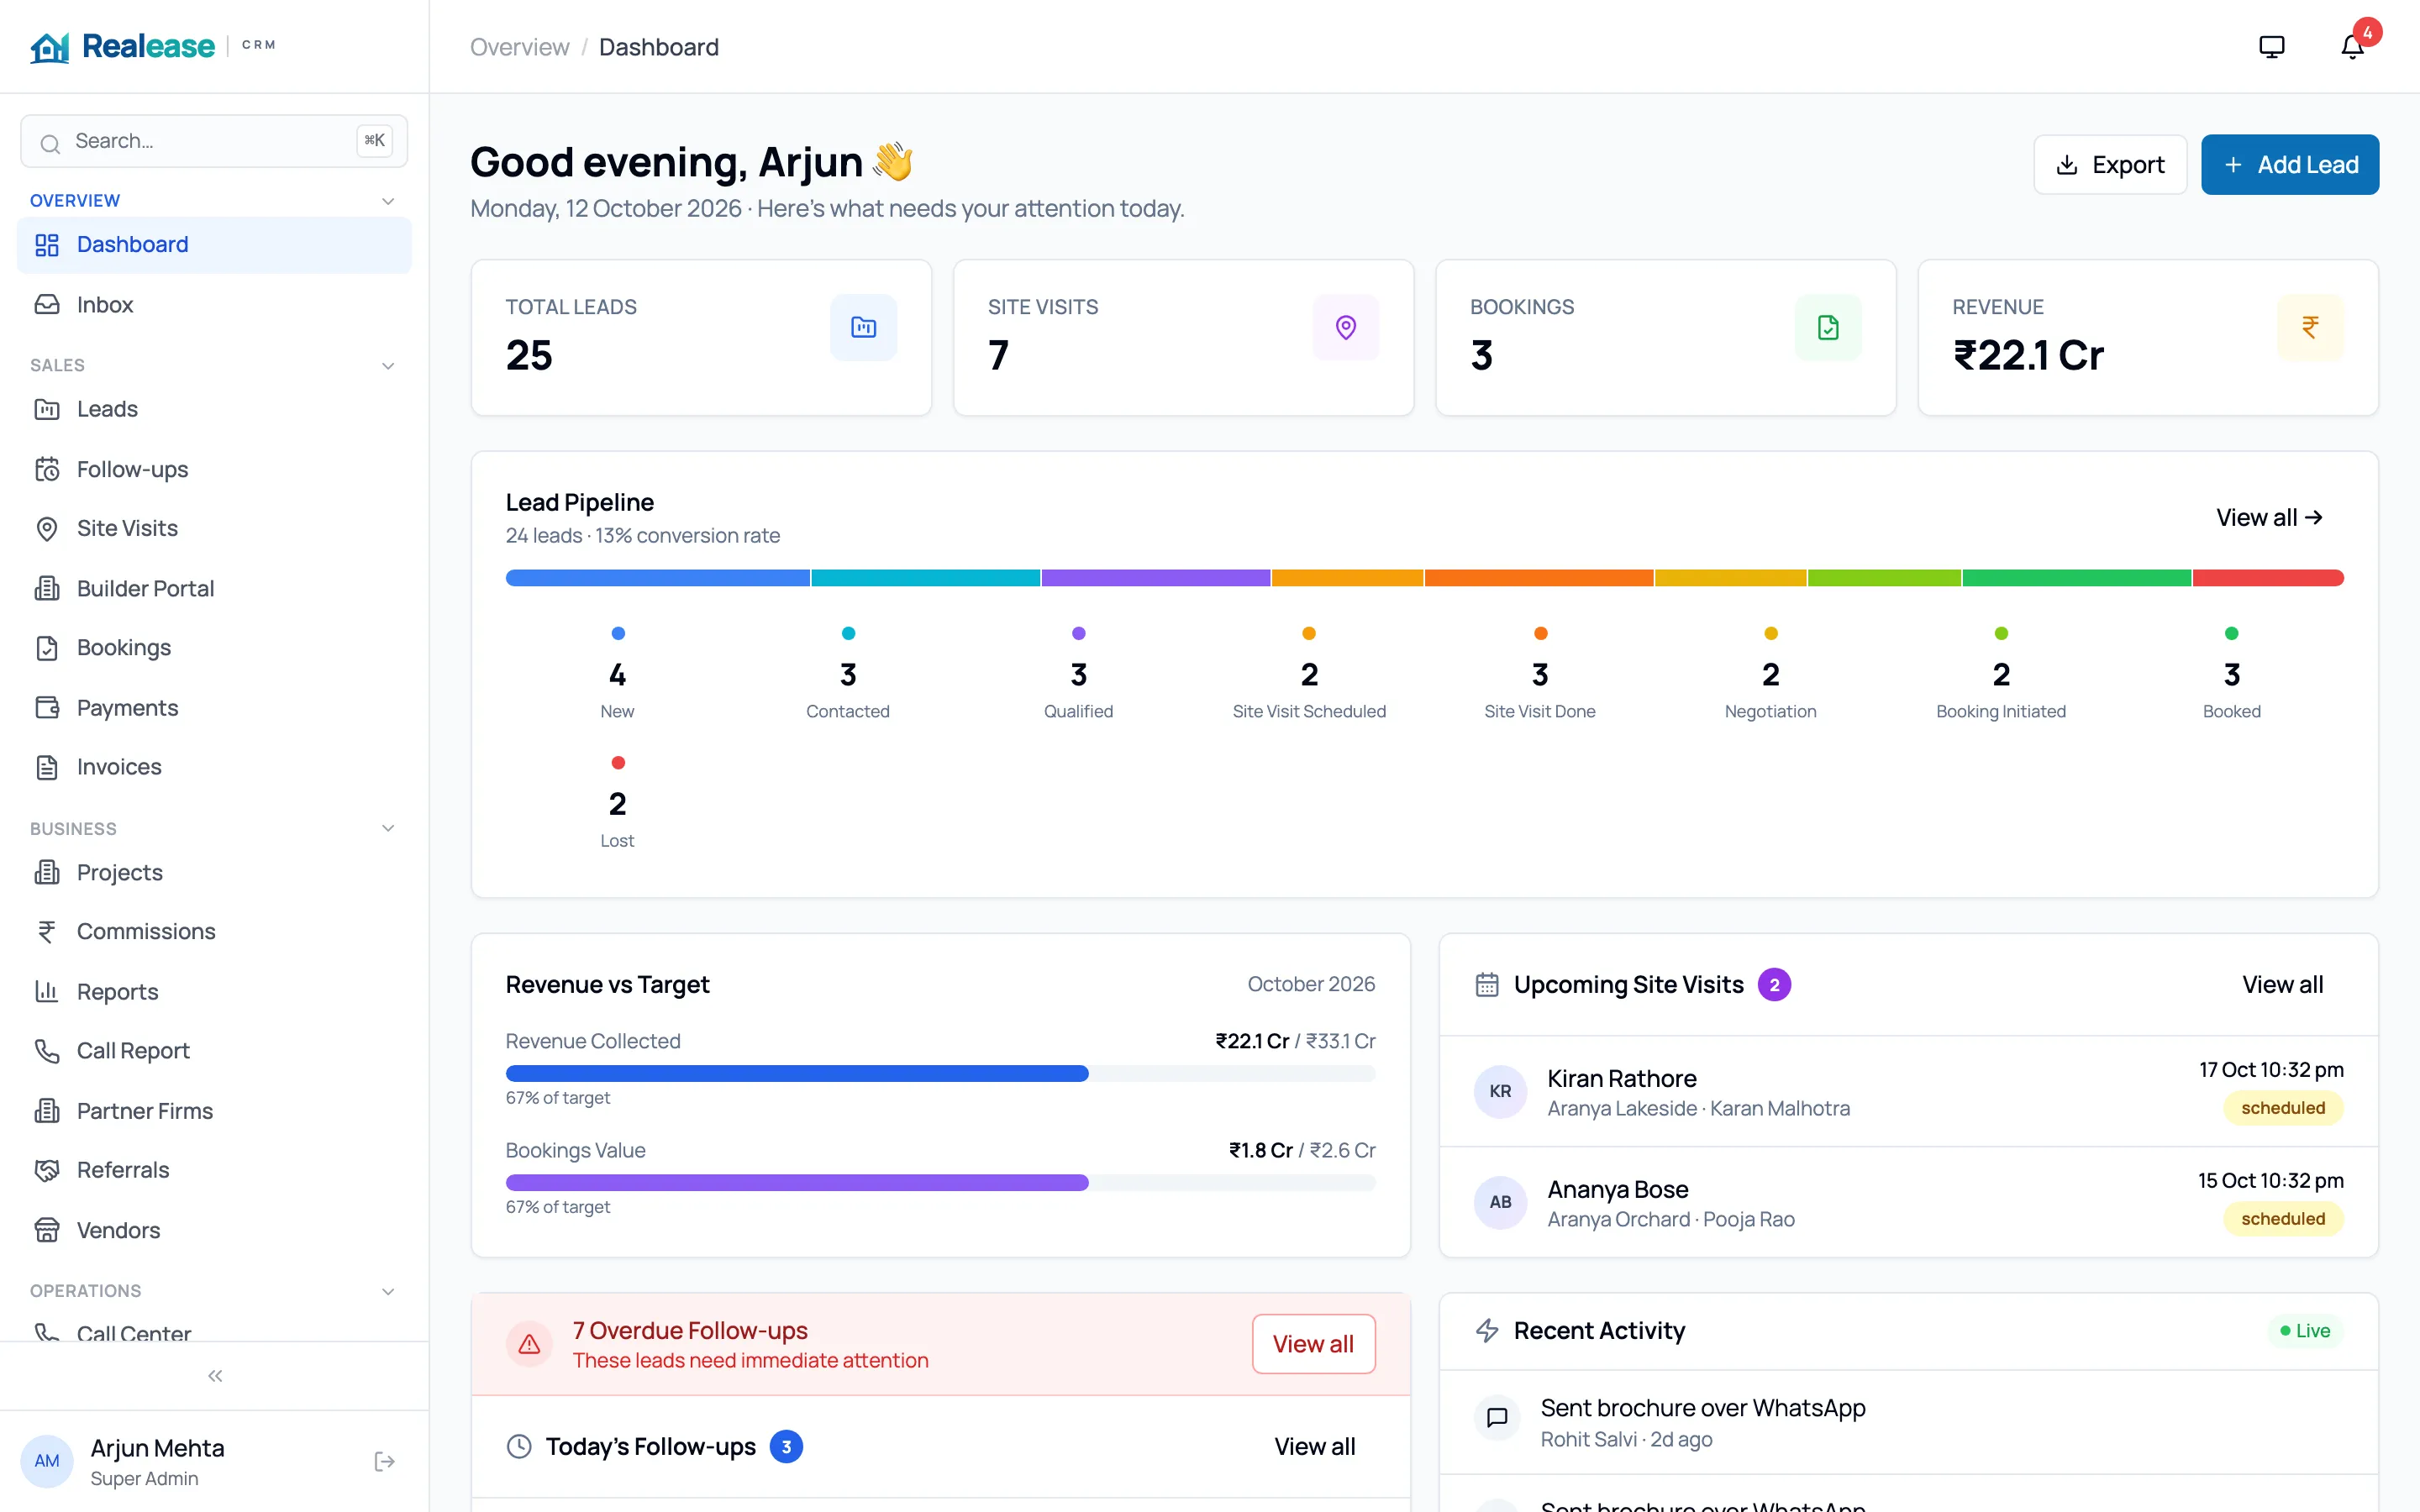Image resolution: width=2420 pixels, height=1512 pixels.
Task: Click the lightning icon beside Recent Activity
Action: [x=1487, y=1330]
